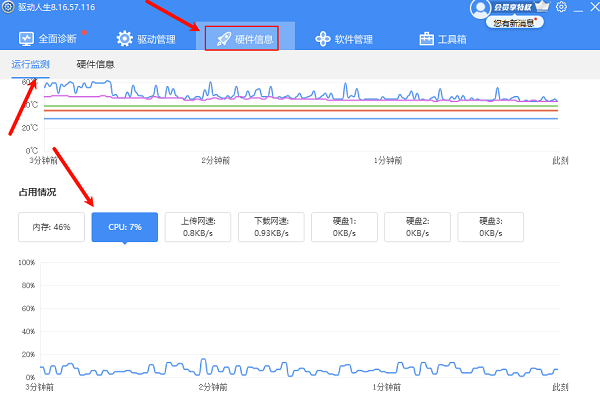
Task: Click the 20℃ label on temperature chart
Action: click(x=30, y=128)
